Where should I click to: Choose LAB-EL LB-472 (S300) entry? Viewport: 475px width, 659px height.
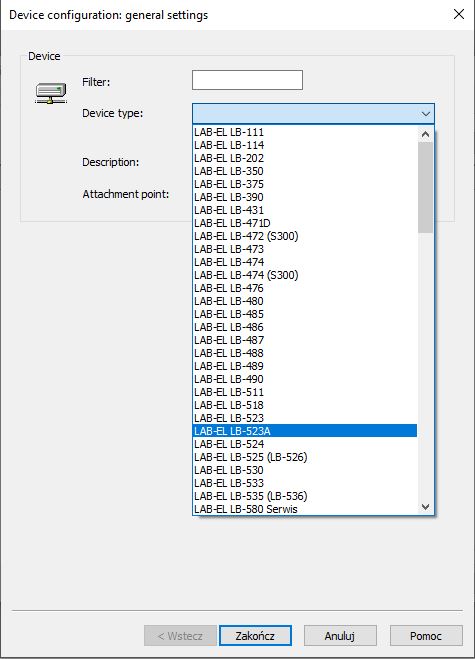305,236
